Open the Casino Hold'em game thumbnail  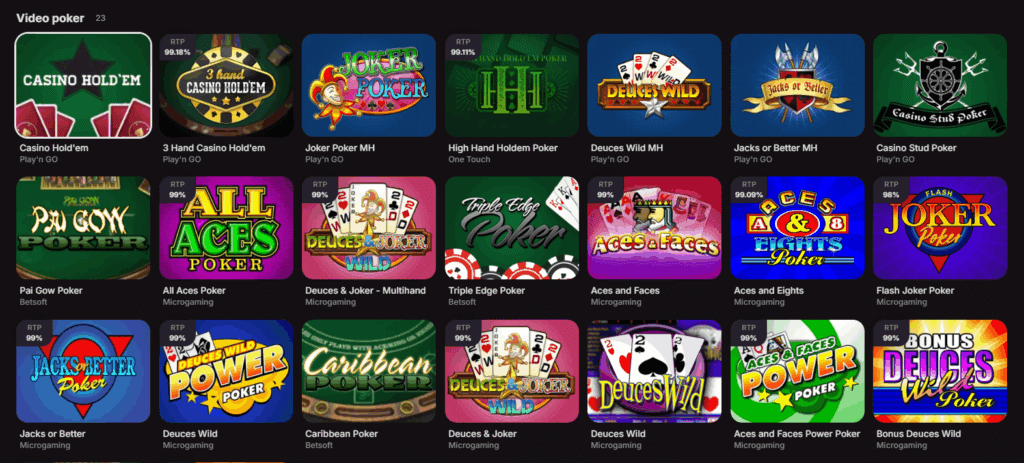pos(83,85)
